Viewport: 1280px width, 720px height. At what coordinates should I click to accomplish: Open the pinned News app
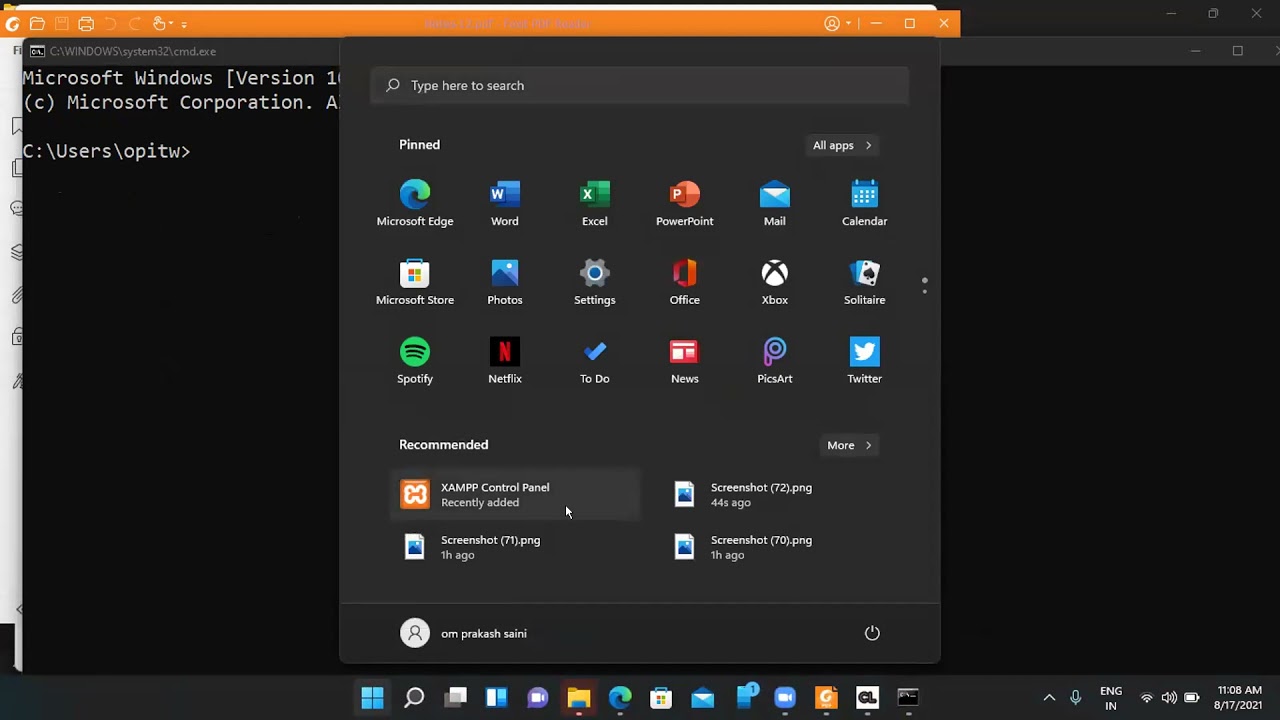point(685,361)
